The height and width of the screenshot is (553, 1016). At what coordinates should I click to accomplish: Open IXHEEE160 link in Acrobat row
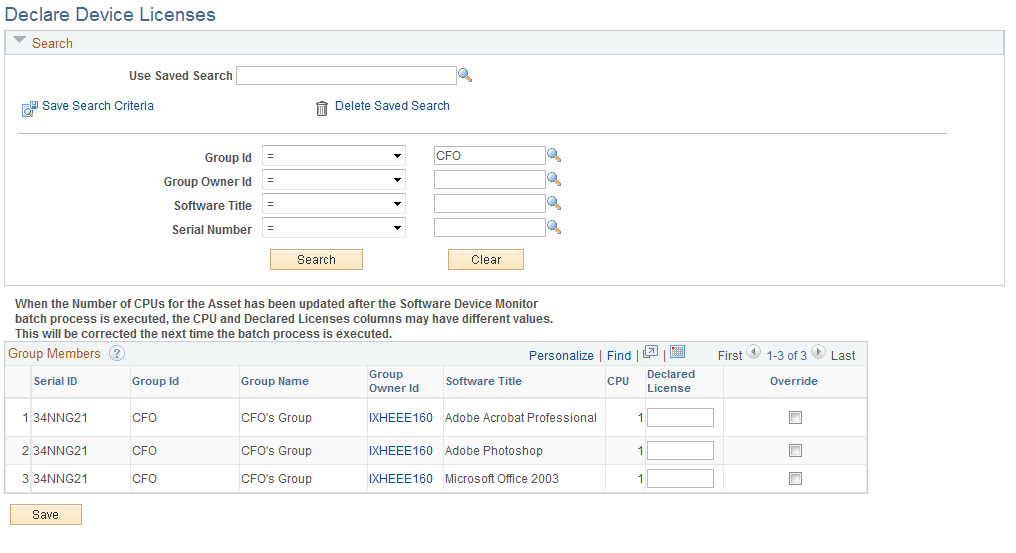click(400, 418)
